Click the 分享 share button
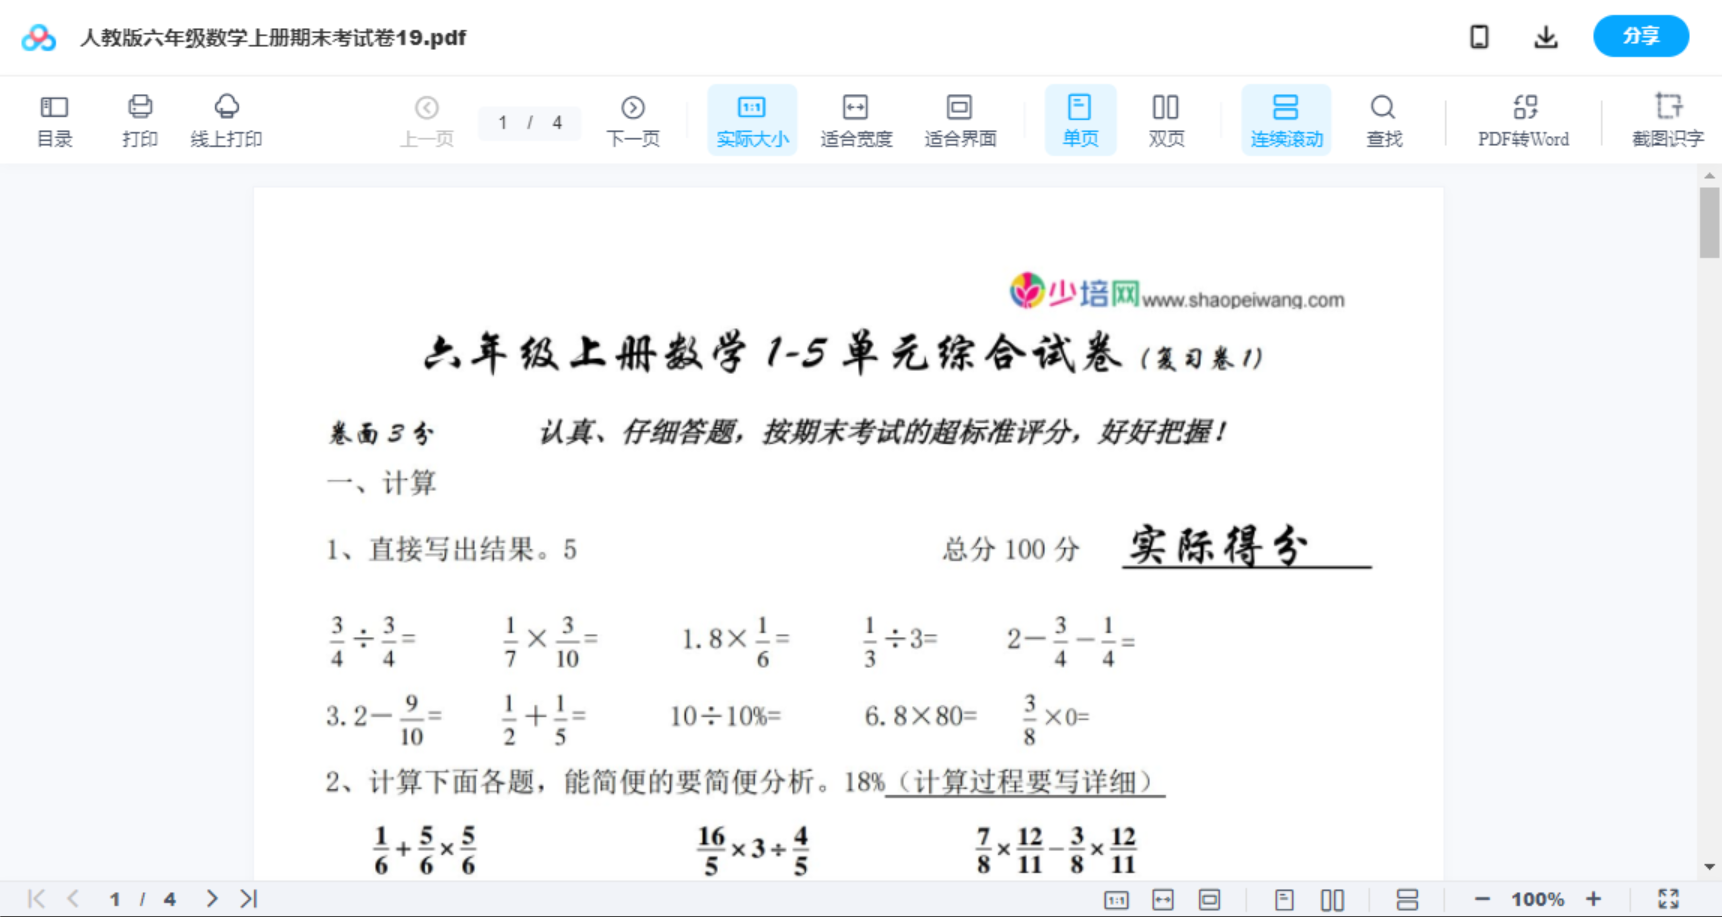 click(1640, 36)
